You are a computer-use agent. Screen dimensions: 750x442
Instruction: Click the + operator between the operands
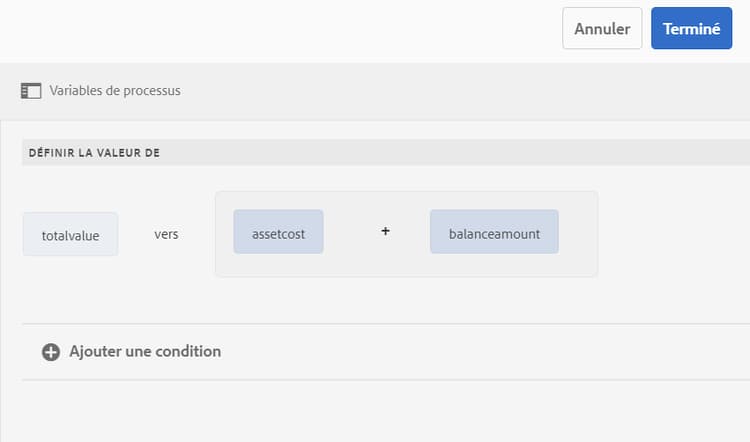pos(385,231)
